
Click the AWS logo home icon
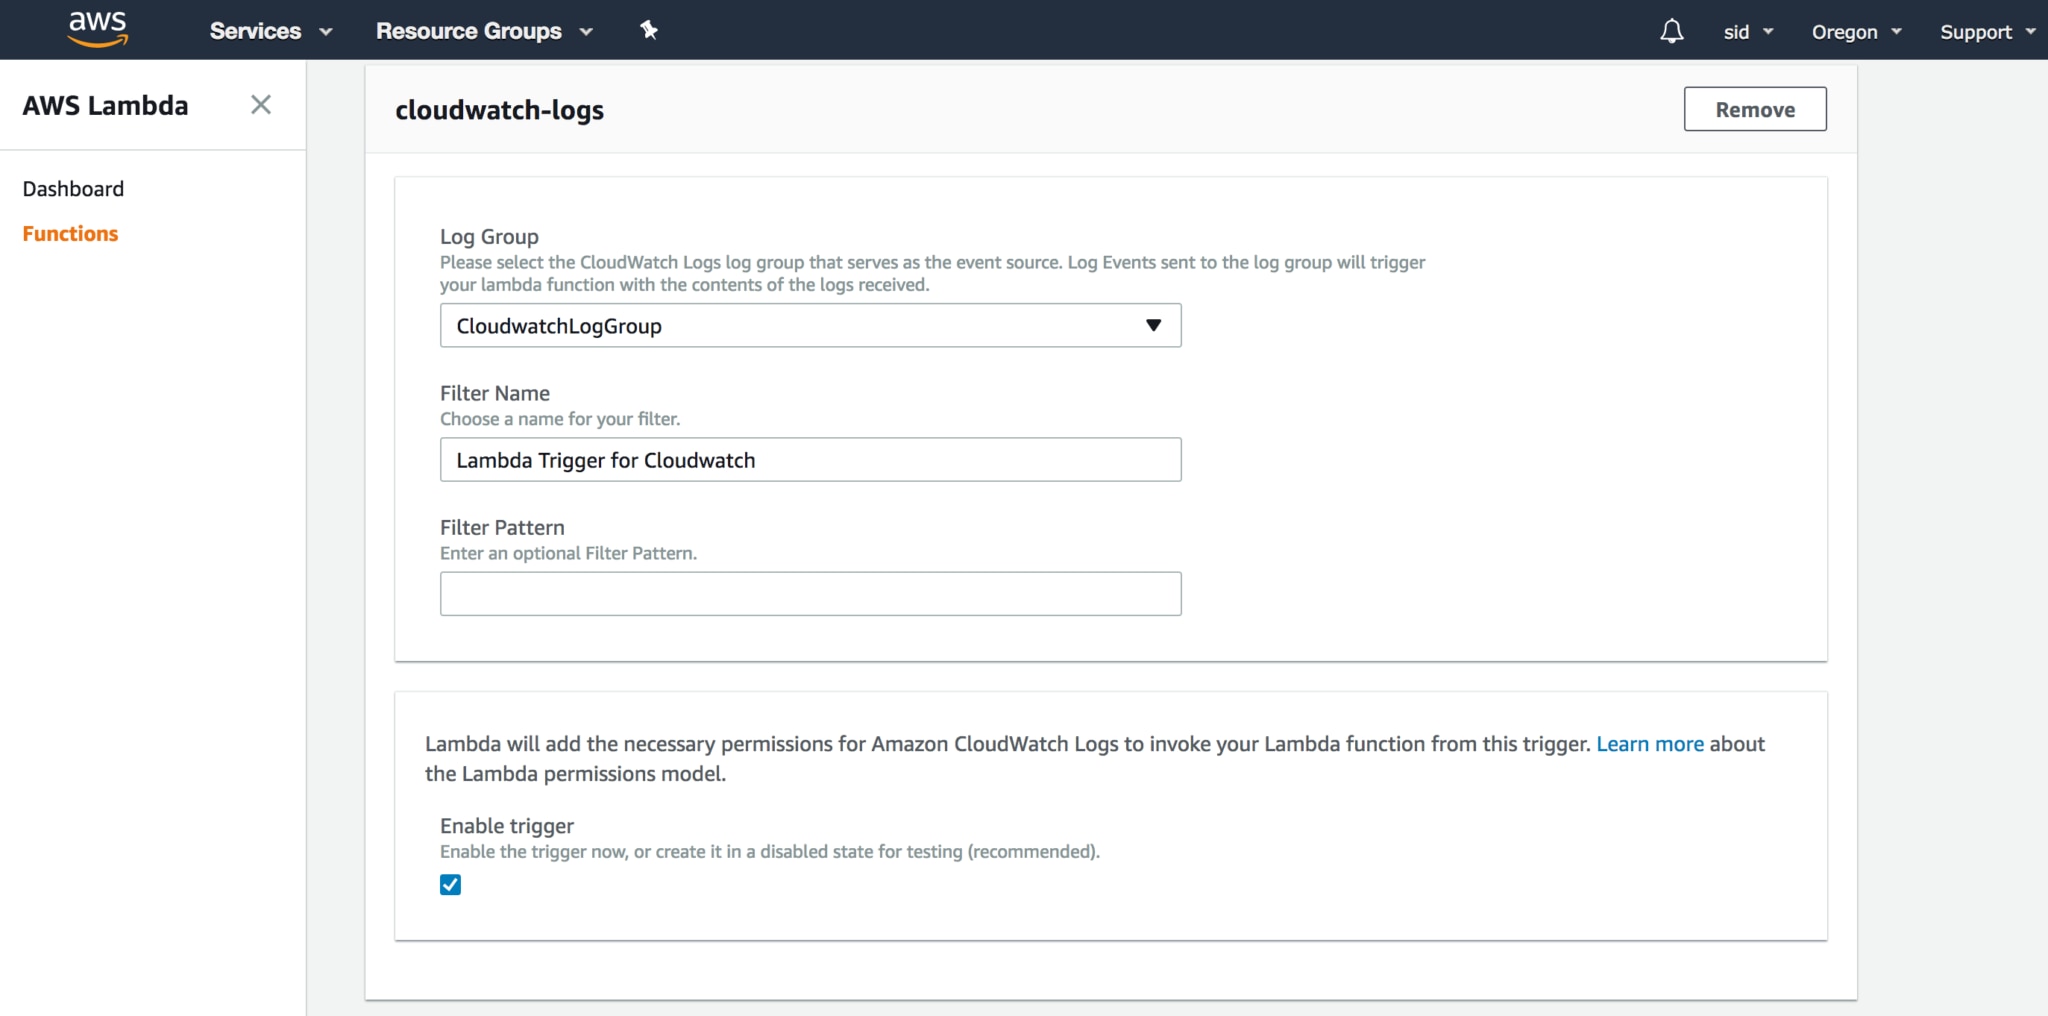[x=98, y=30]
